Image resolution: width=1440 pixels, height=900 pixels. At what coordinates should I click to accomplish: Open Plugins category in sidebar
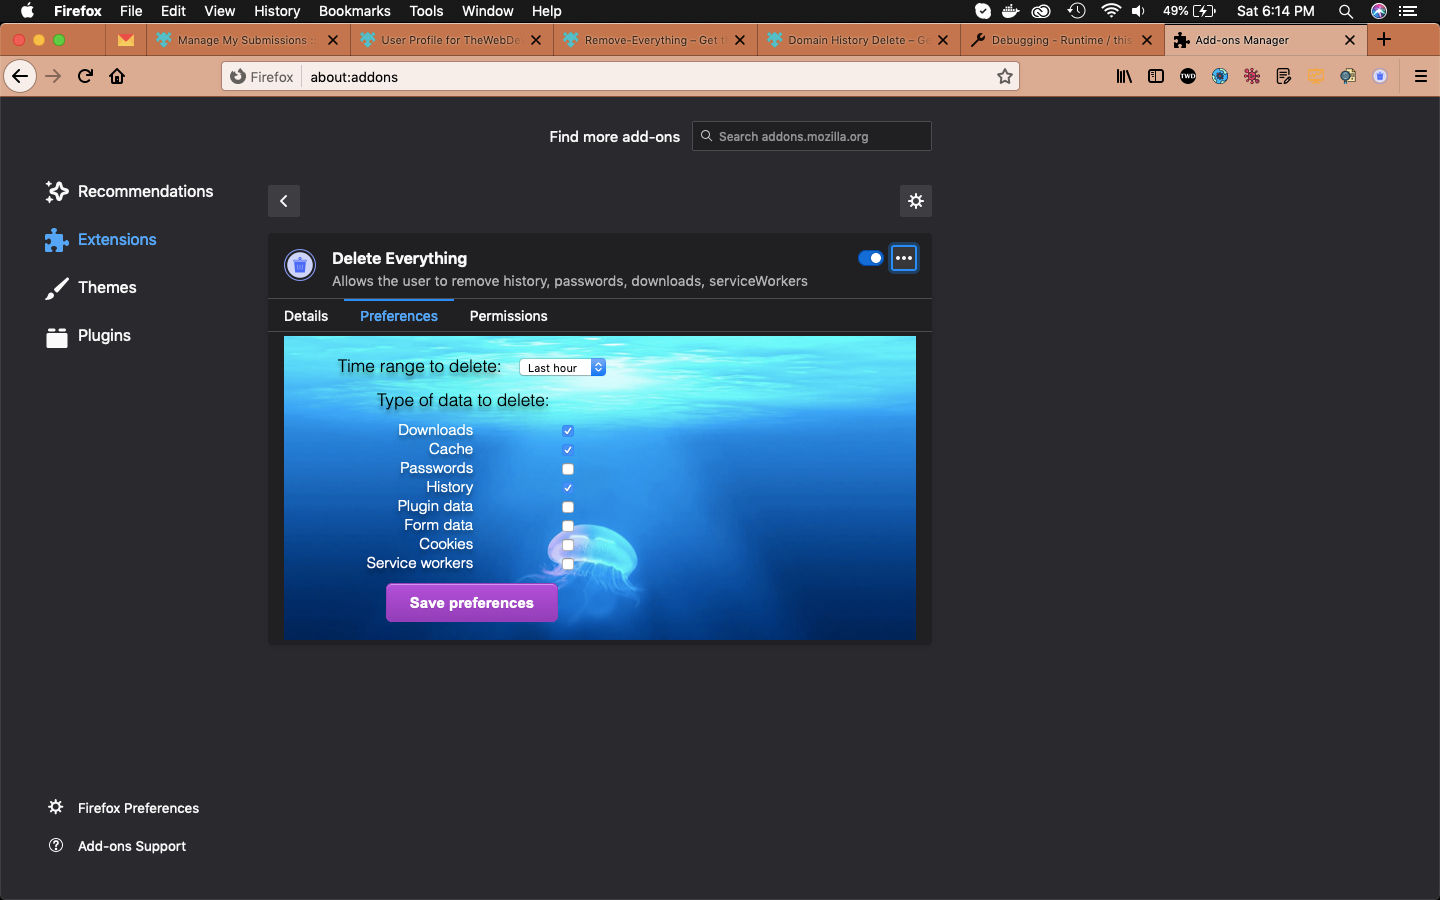tap(88, 335)
